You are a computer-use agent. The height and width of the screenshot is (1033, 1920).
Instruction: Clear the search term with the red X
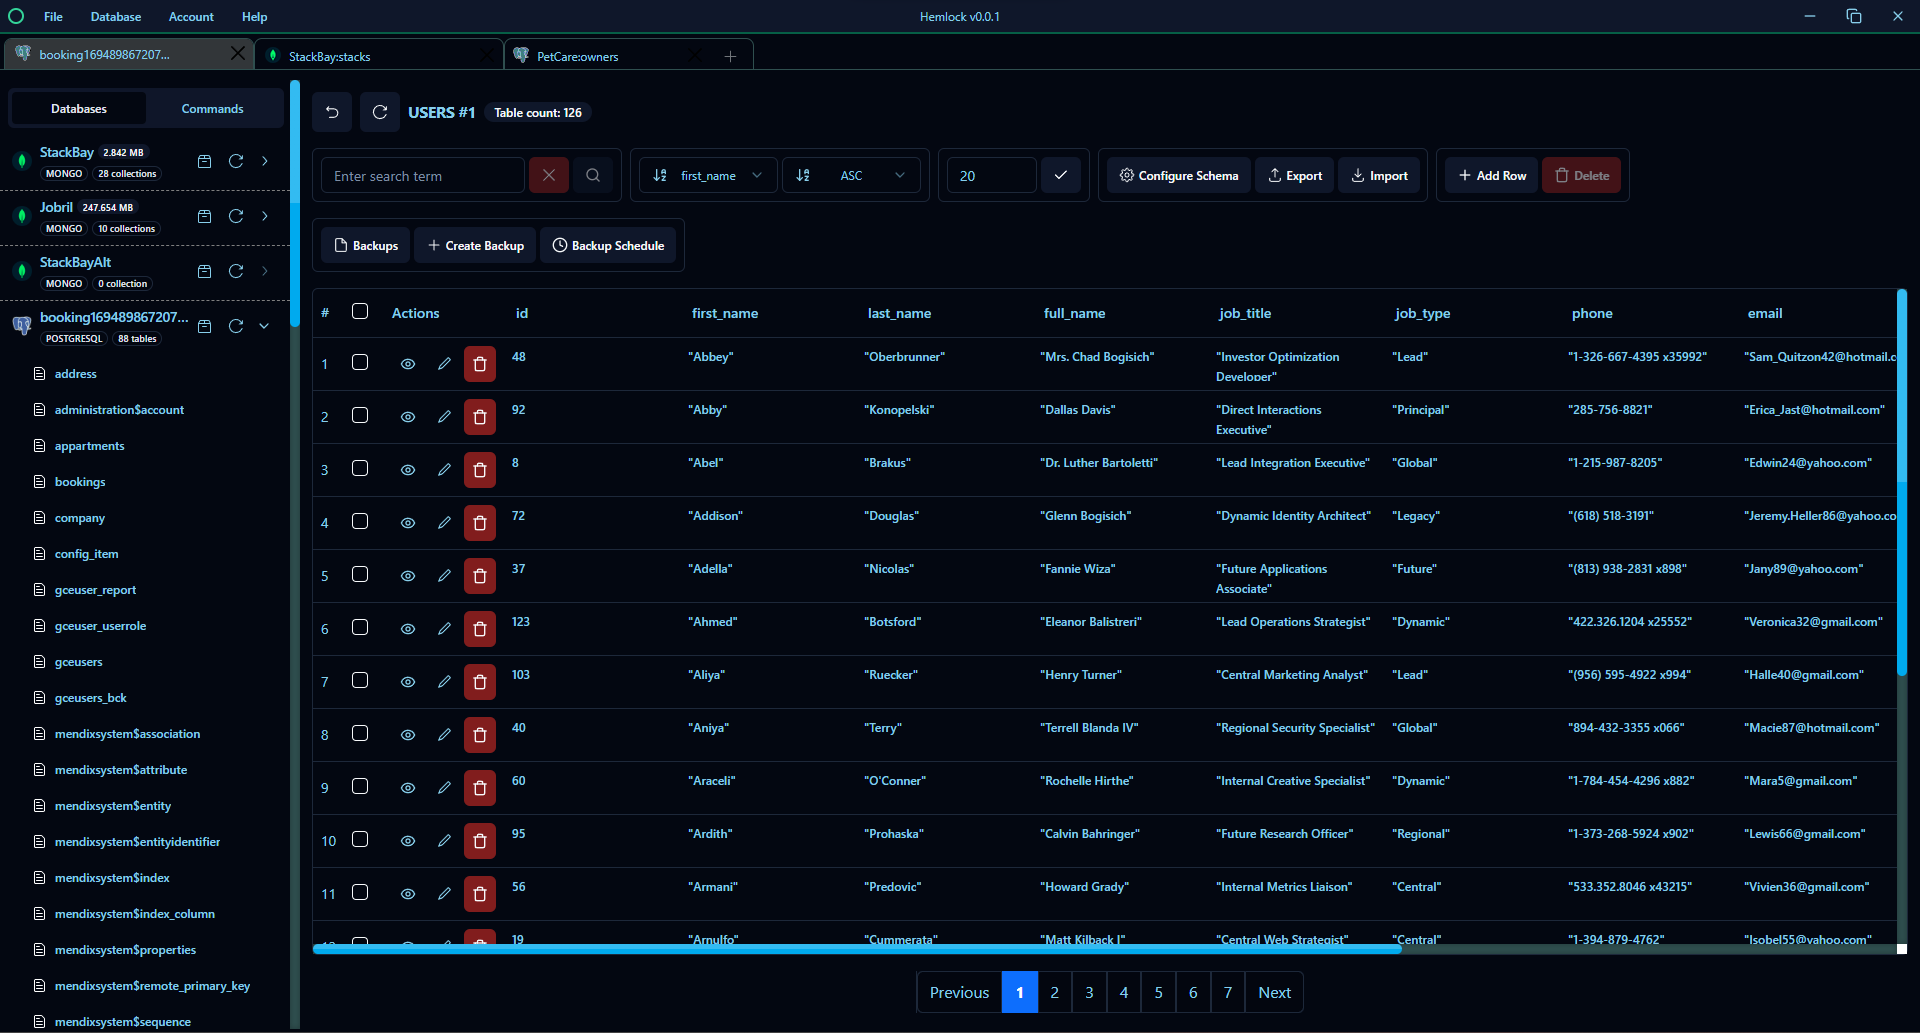tap(549, 175)
